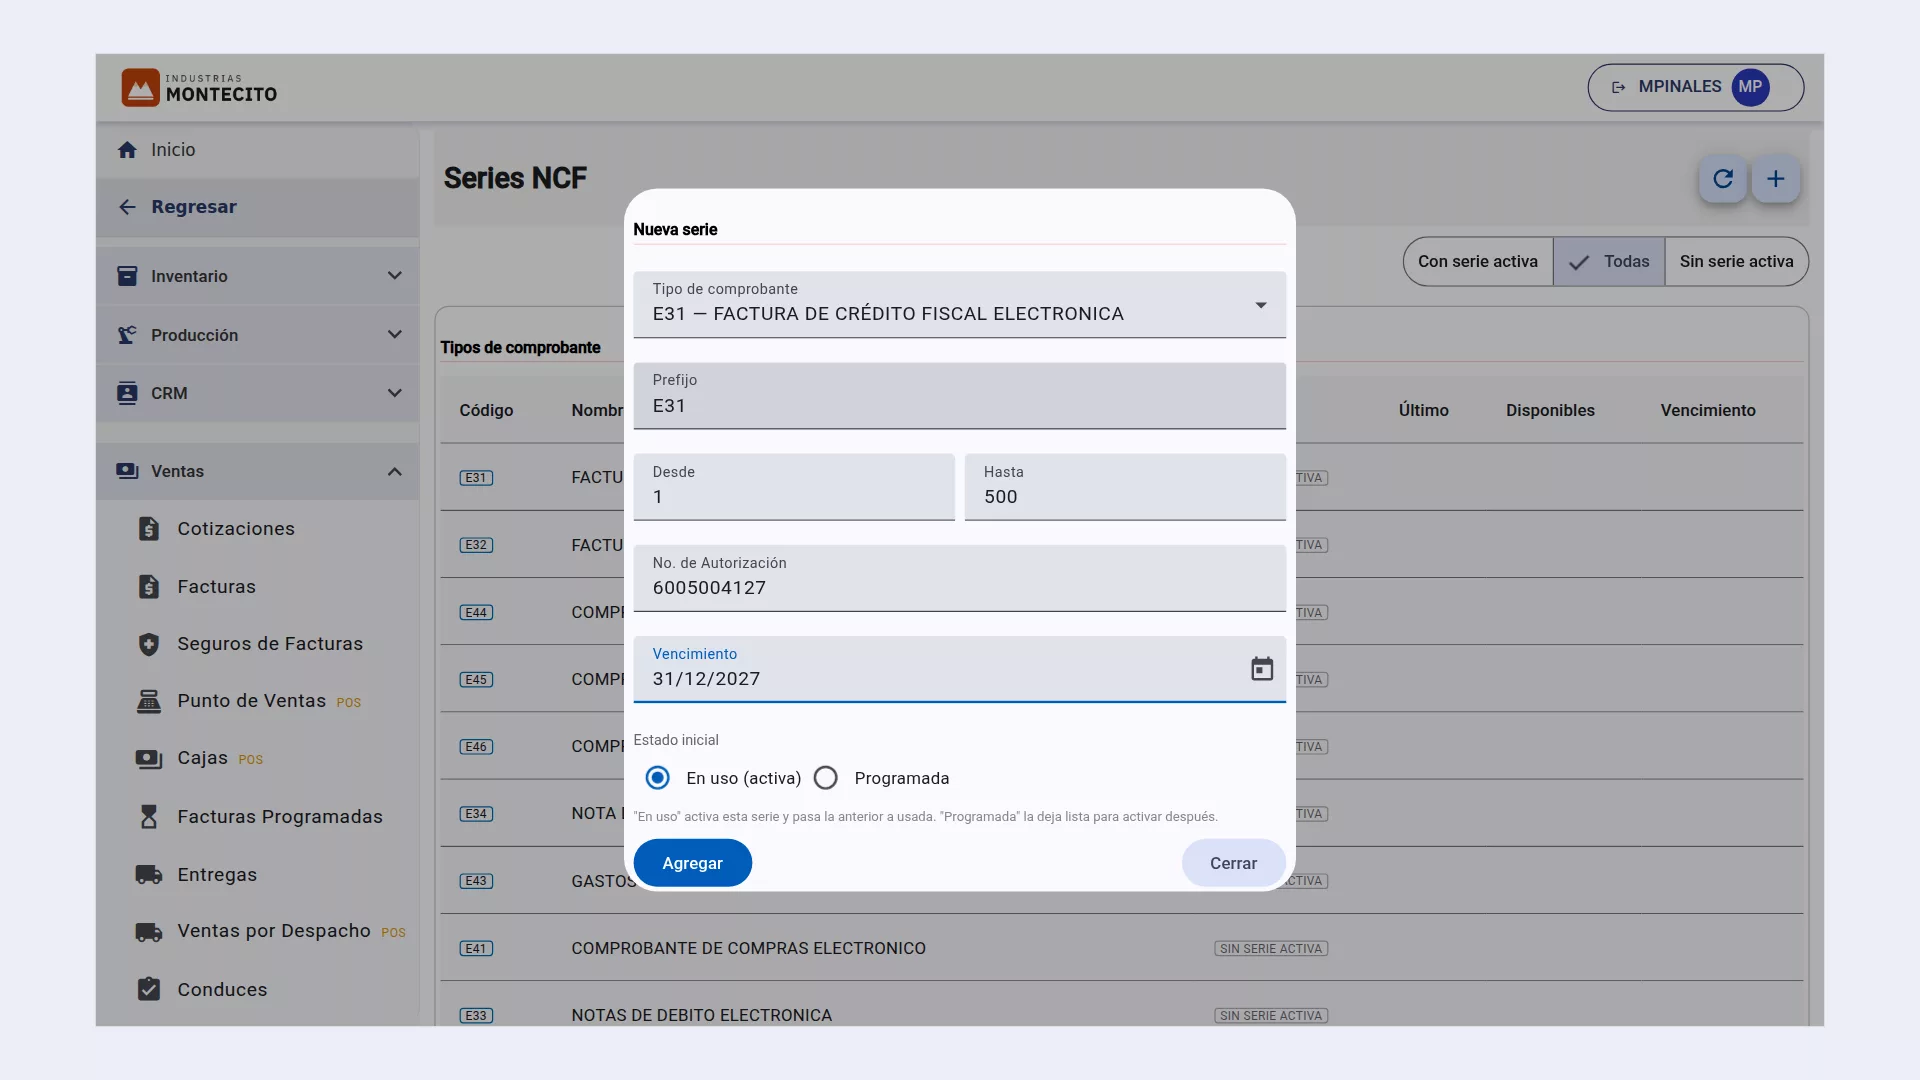Click the Seguros de Facturas shield icon

[149, 644]
